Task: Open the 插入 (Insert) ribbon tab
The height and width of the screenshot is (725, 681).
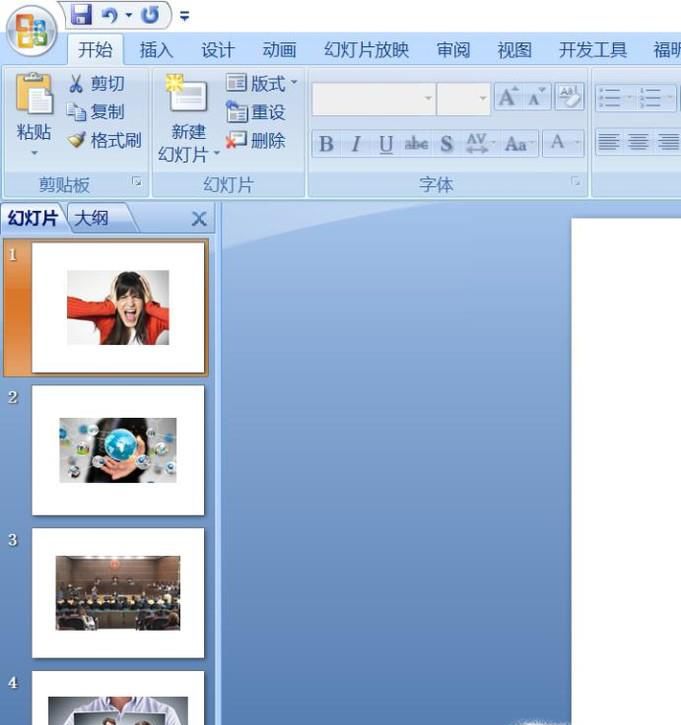Action: point(156,50)
